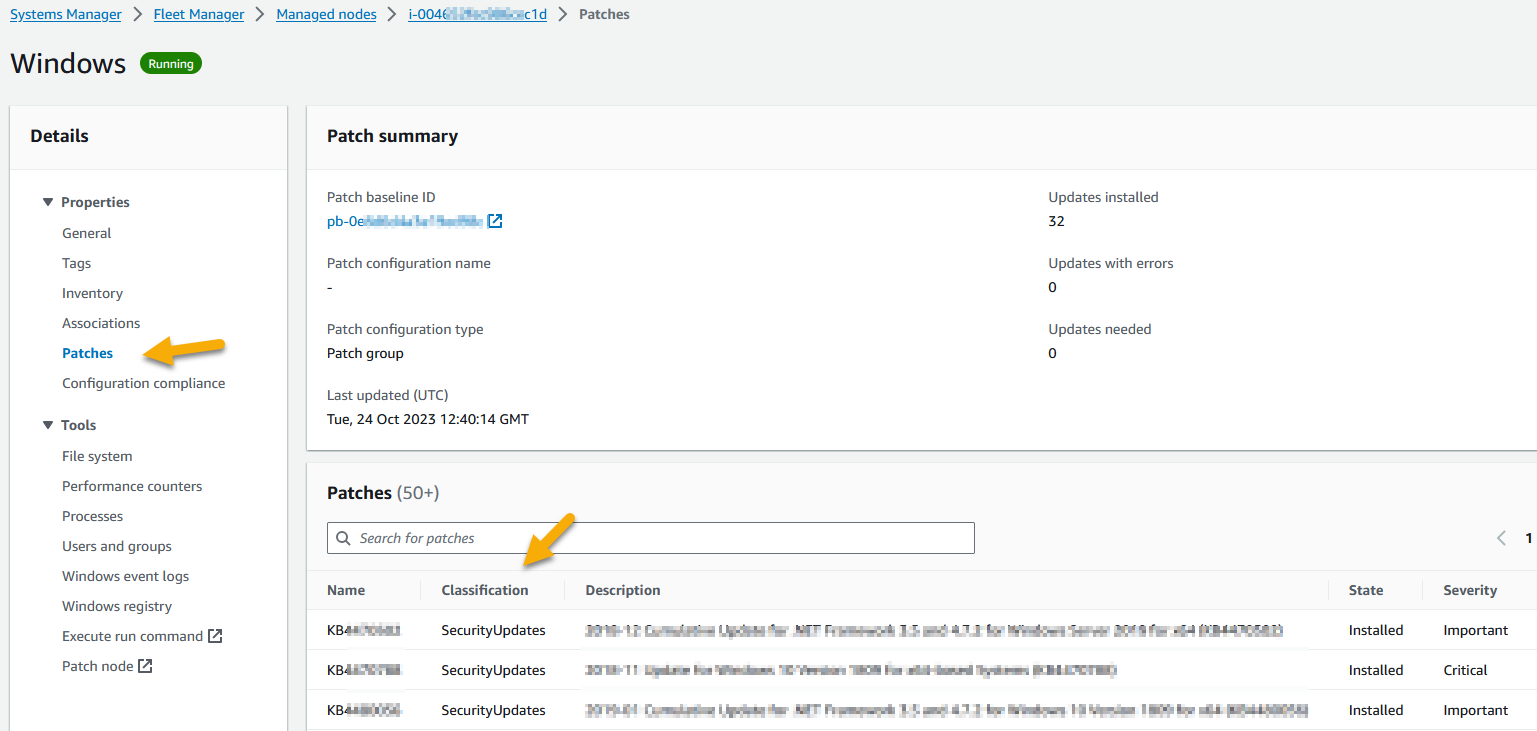Screen dimensions: 1537x731
Task: Click the instance ID breadcrumb link
Action: pyautogui.click(x=477, y=14)
